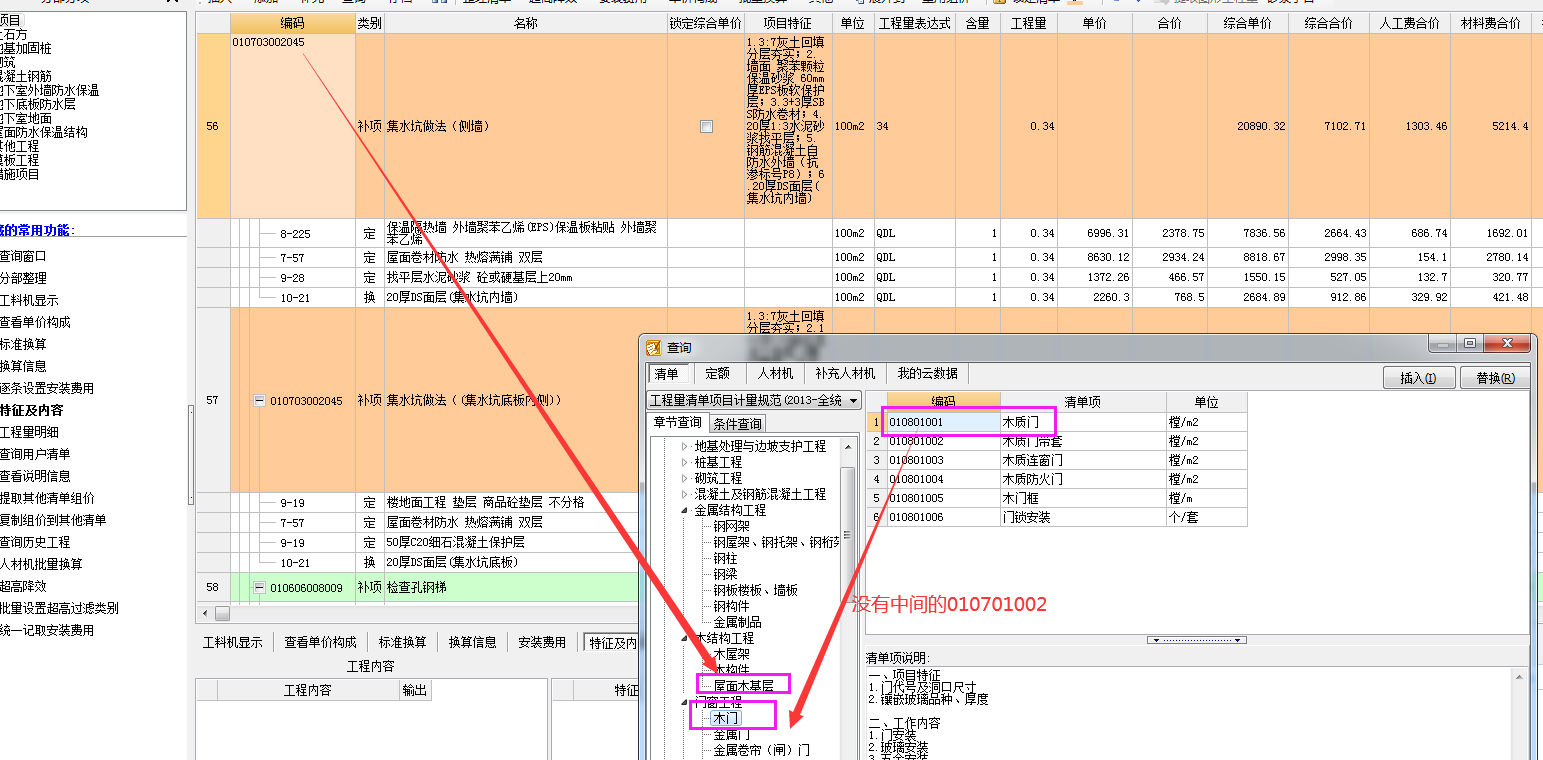Select 钢板楼板、墙板 tree item
Viewport: 1543px width, 760px height.
tap(755, 590)
